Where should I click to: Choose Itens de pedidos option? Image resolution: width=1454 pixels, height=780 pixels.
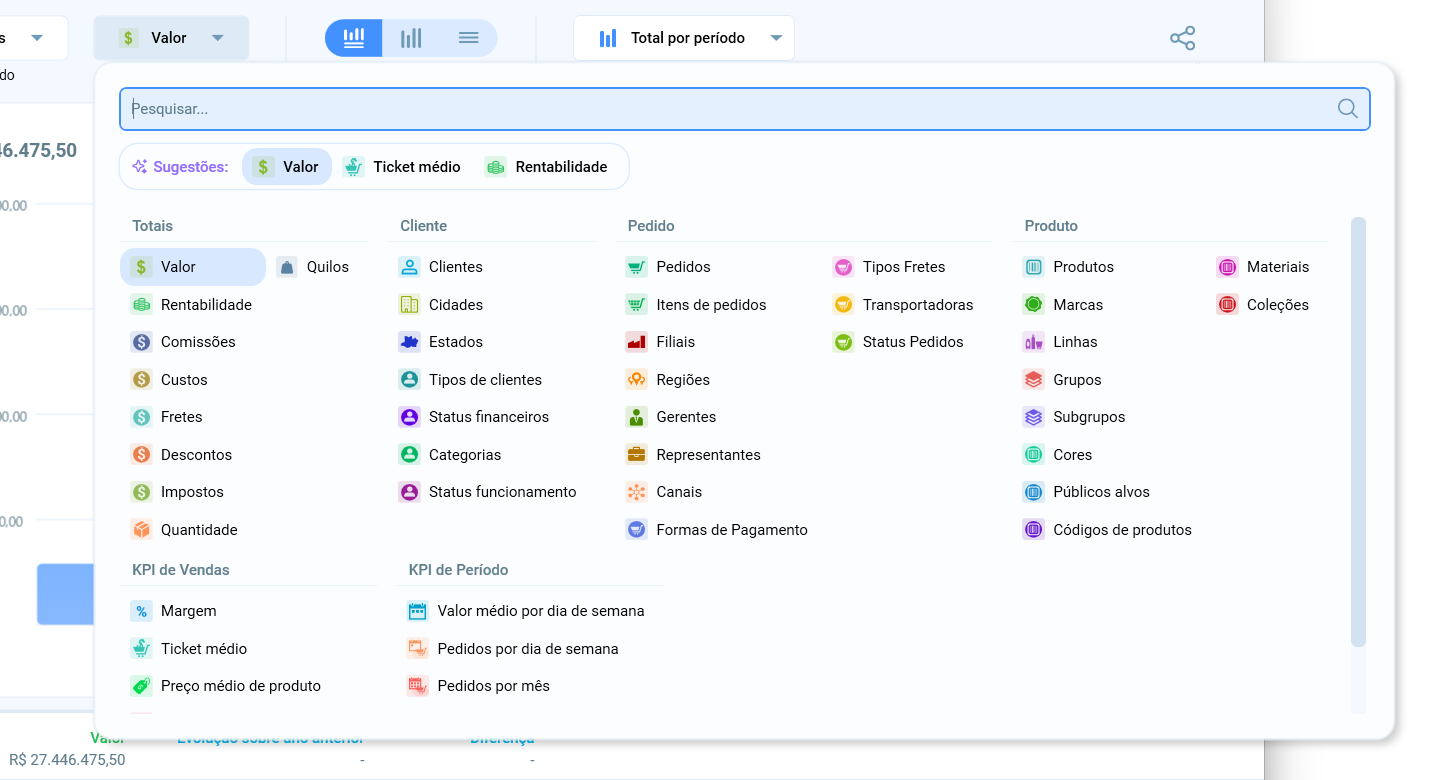click(x=696, y=305)
